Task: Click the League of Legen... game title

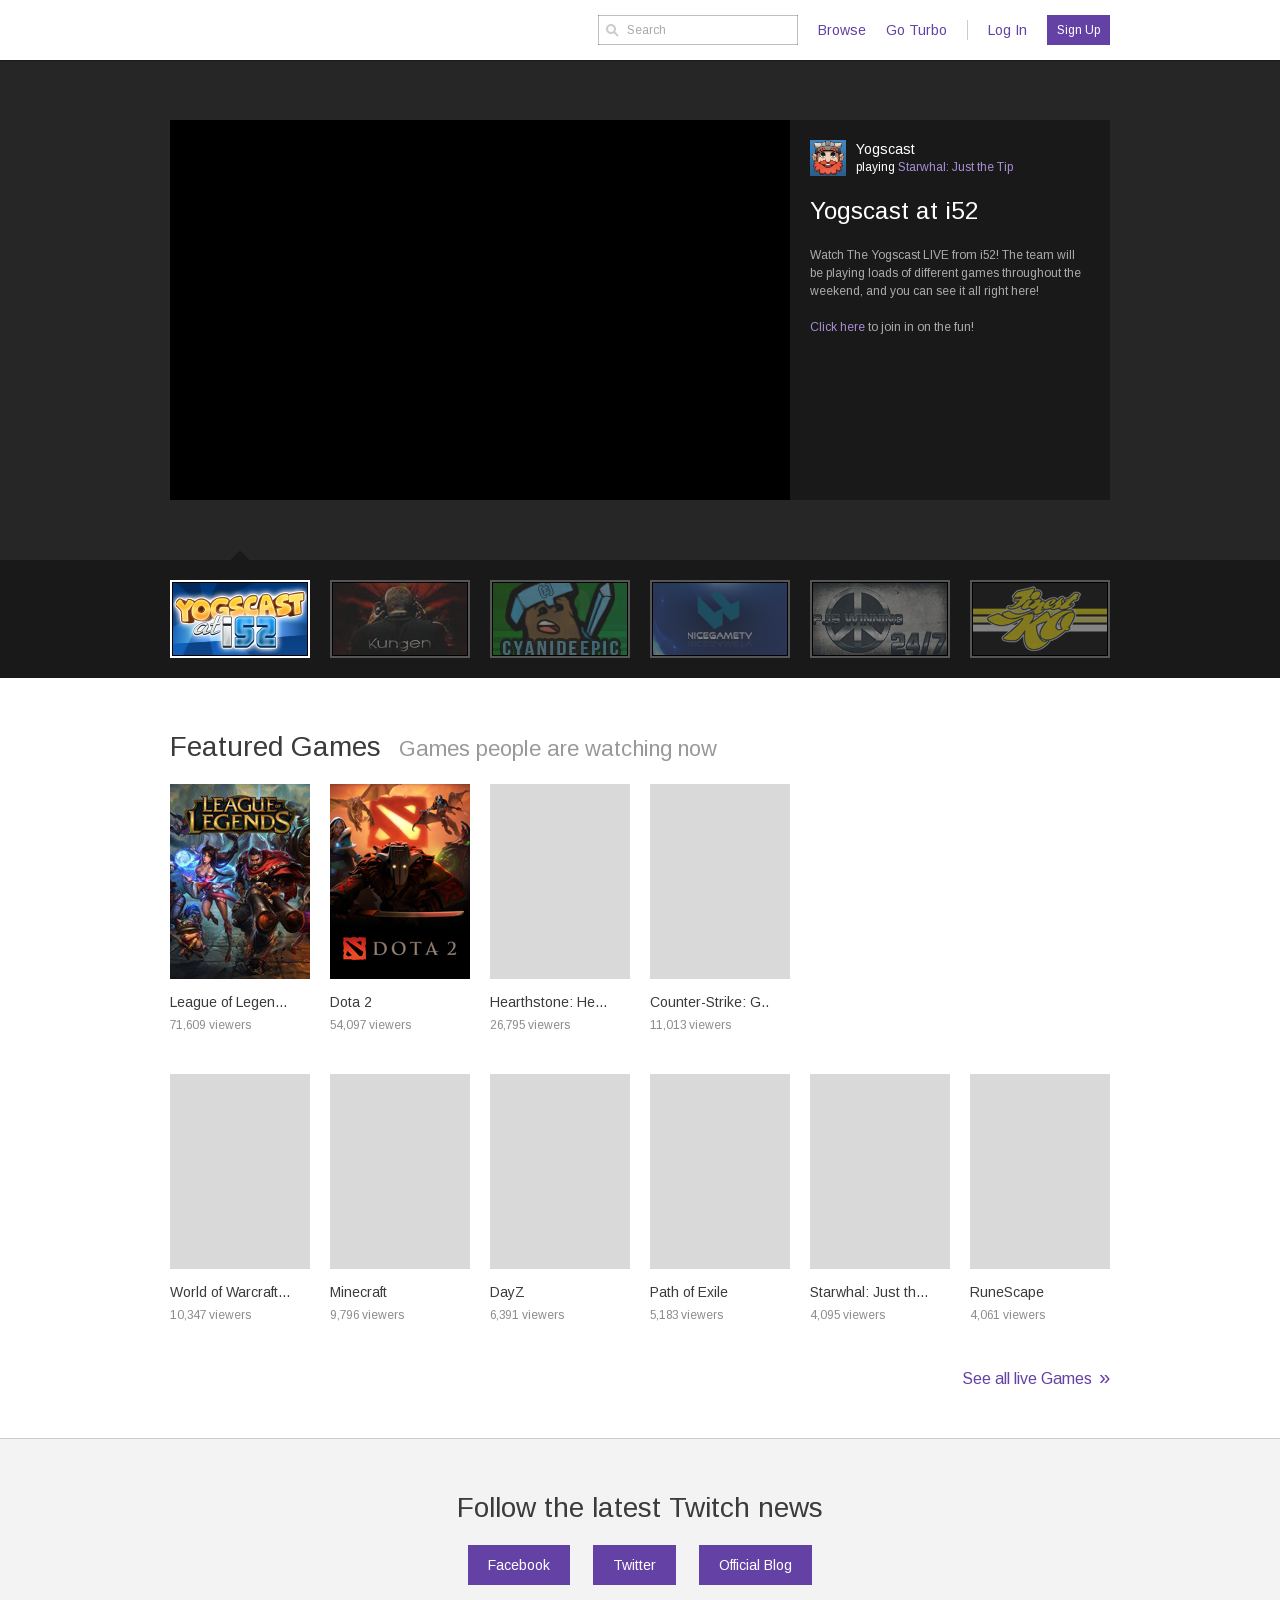Action: tap(228, 1002)
